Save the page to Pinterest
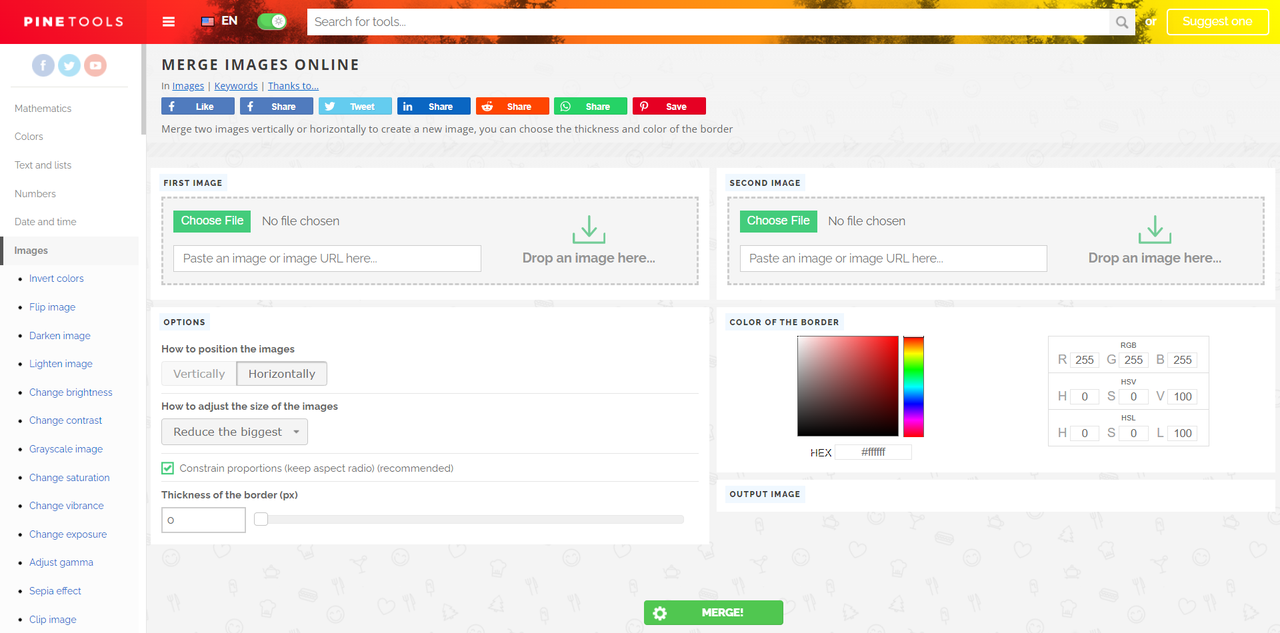The width and height of the screenshot is (1280, 633). 669,106
